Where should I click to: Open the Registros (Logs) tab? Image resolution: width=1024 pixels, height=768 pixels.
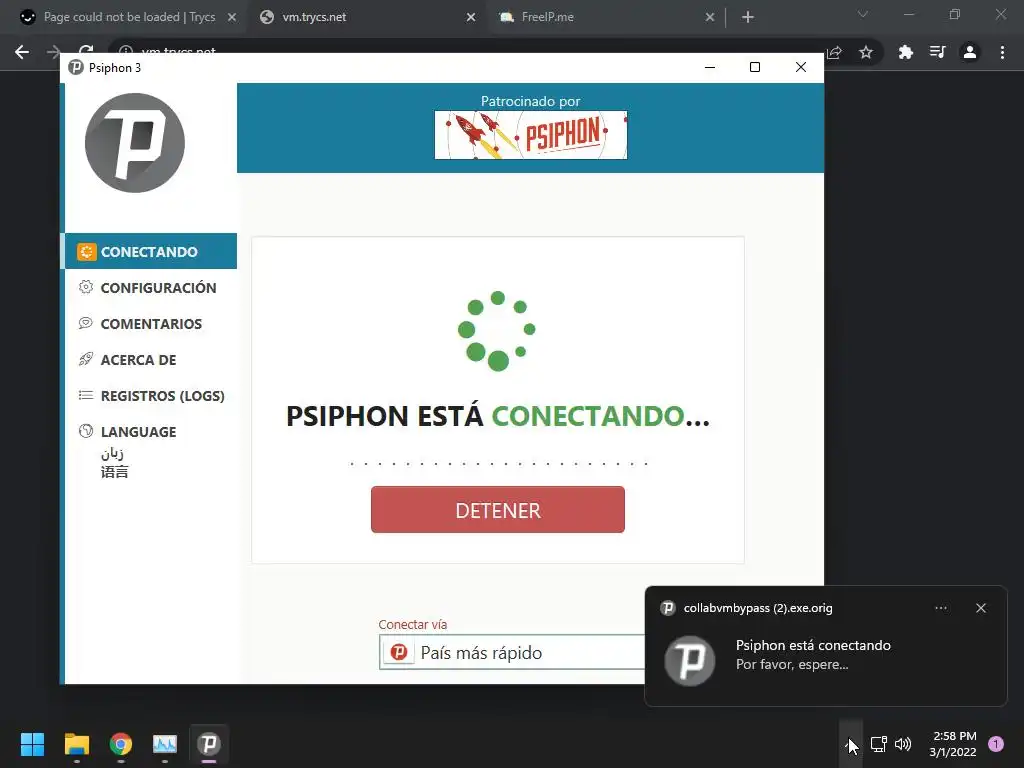pos(150,395)
